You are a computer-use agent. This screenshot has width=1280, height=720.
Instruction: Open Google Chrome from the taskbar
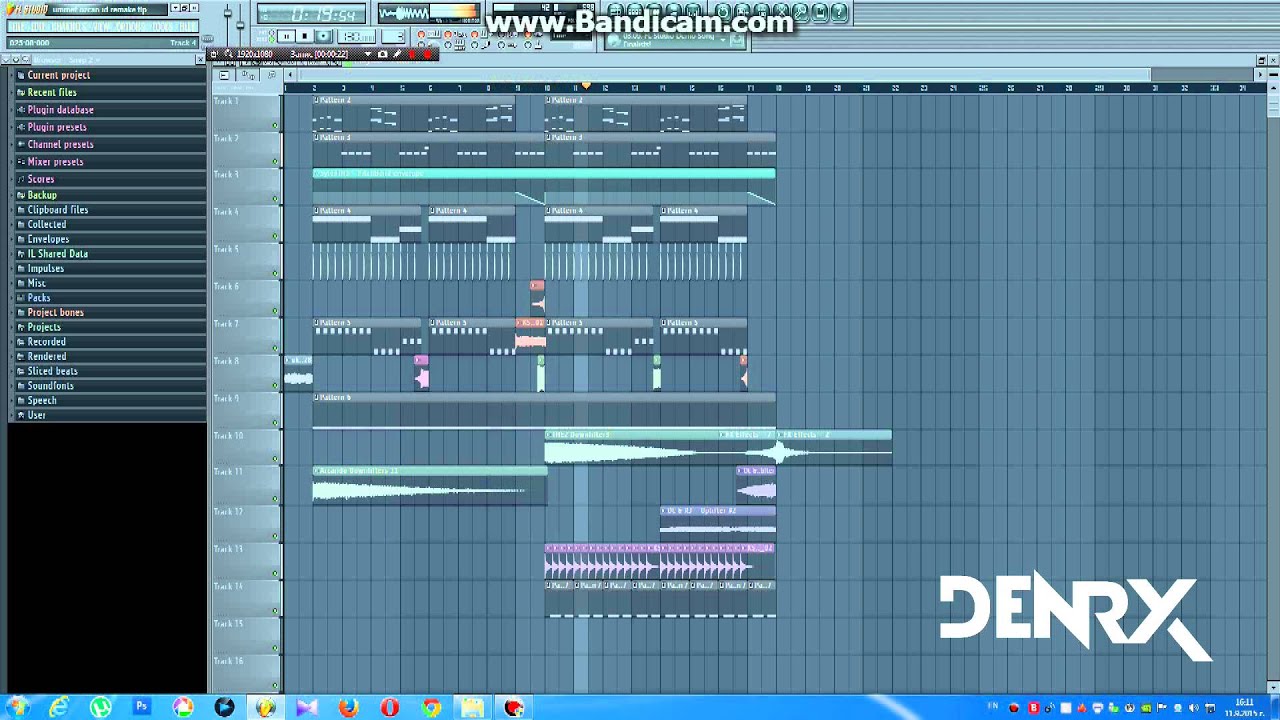(x=431, y=708)
